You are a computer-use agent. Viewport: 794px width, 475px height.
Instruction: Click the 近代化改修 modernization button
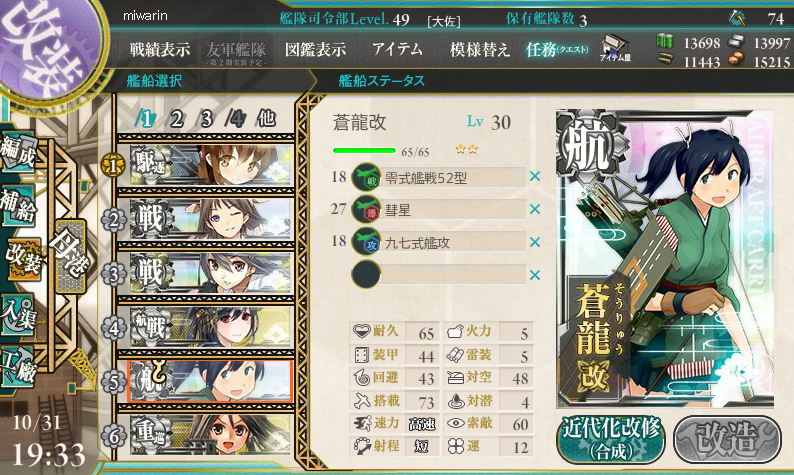click(x=612, y=439)
